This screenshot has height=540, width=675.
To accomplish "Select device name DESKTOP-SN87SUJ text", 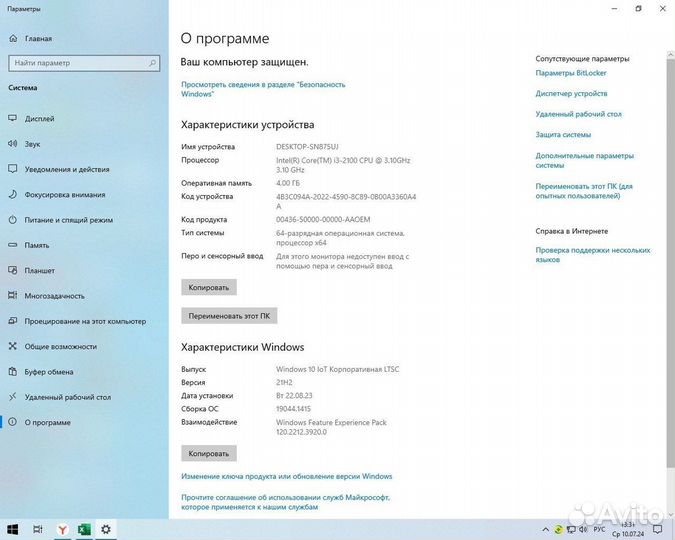I will [x=307, y=147].
